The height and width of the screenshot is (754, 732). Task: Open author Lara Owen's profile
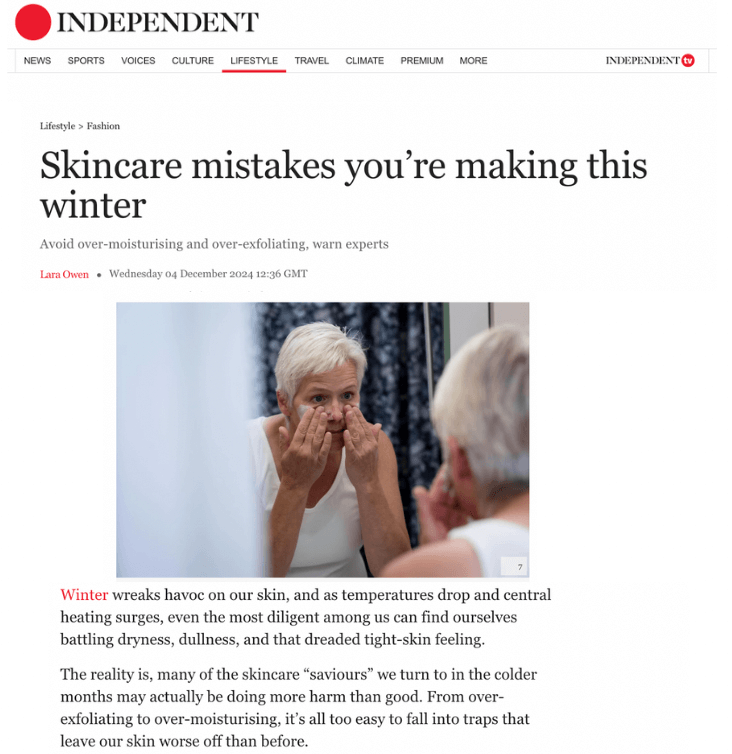pos(64,274)
